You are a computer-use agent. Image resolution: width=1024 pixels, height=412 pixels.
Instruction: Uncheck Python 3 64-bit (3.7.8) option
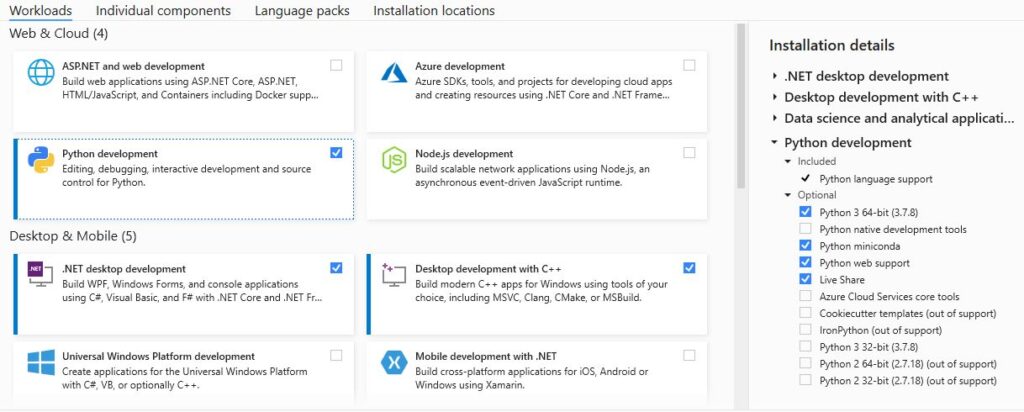pyautogui.click(x=805, y=212)
